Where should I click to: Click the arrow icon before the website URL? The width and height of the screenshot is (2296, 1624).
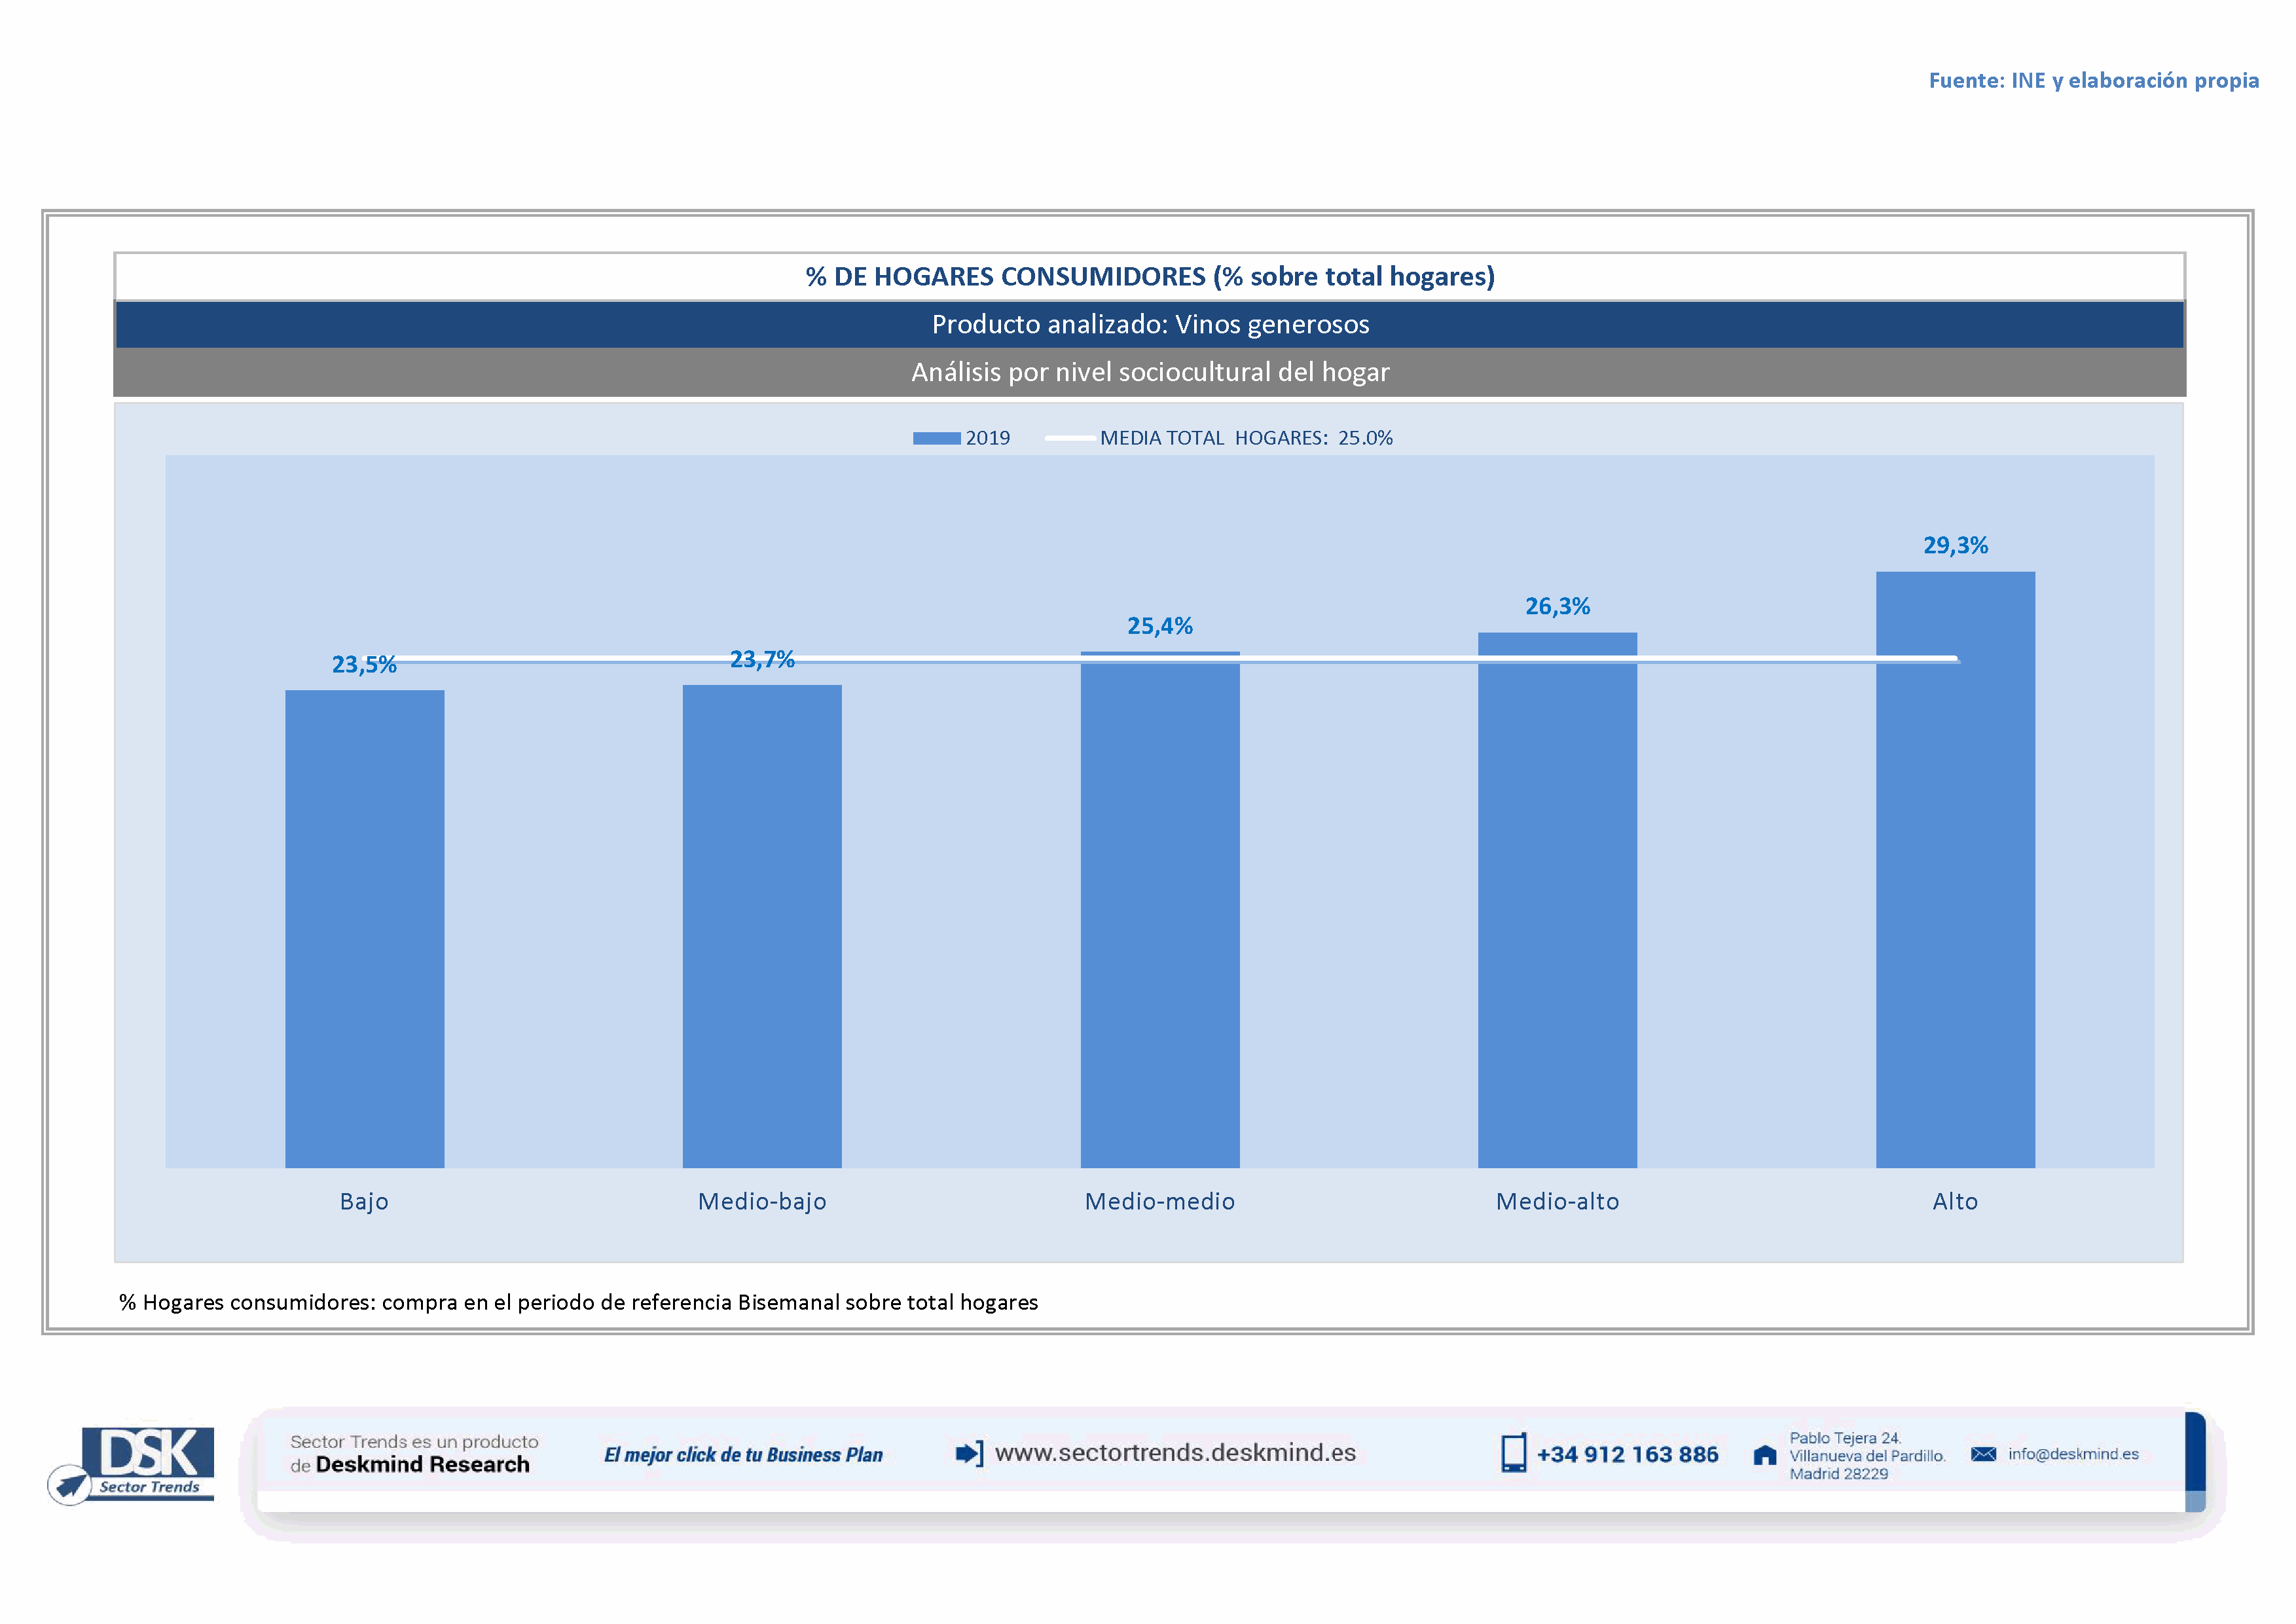(x=969, y=1453)
